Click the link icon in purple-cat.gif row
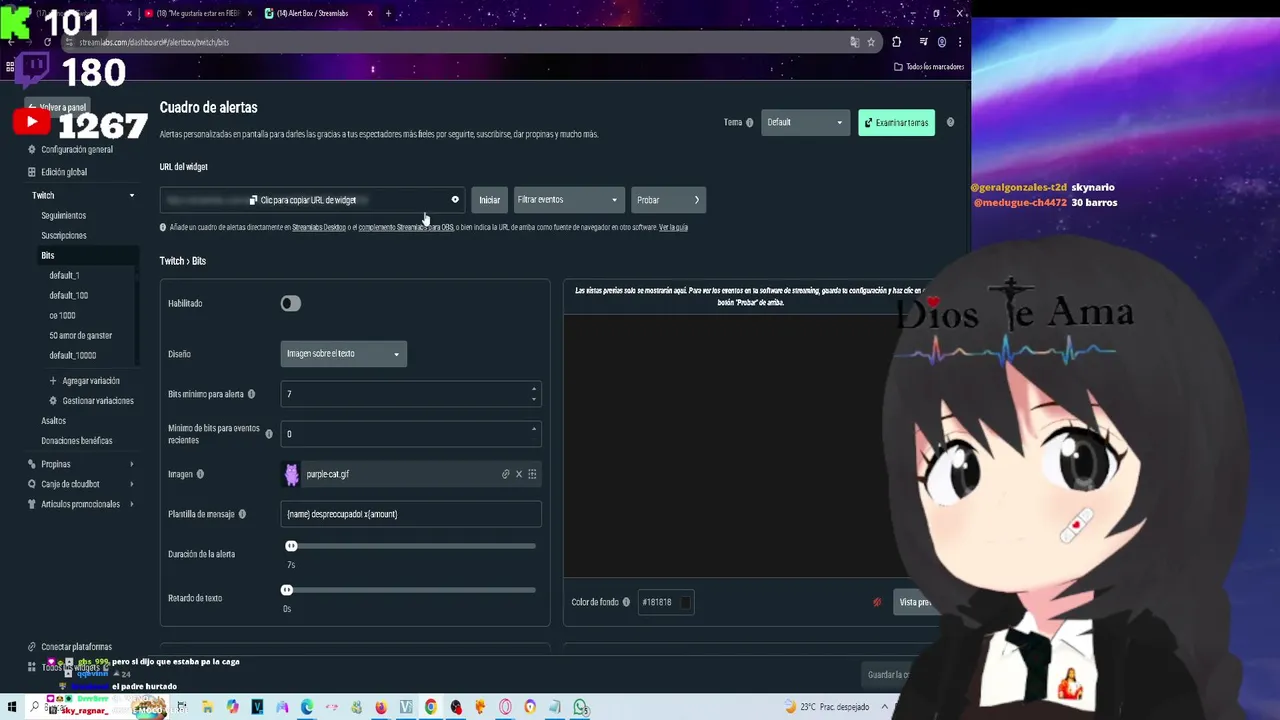This screenshot has width=1280, height=720. point(506,474)
